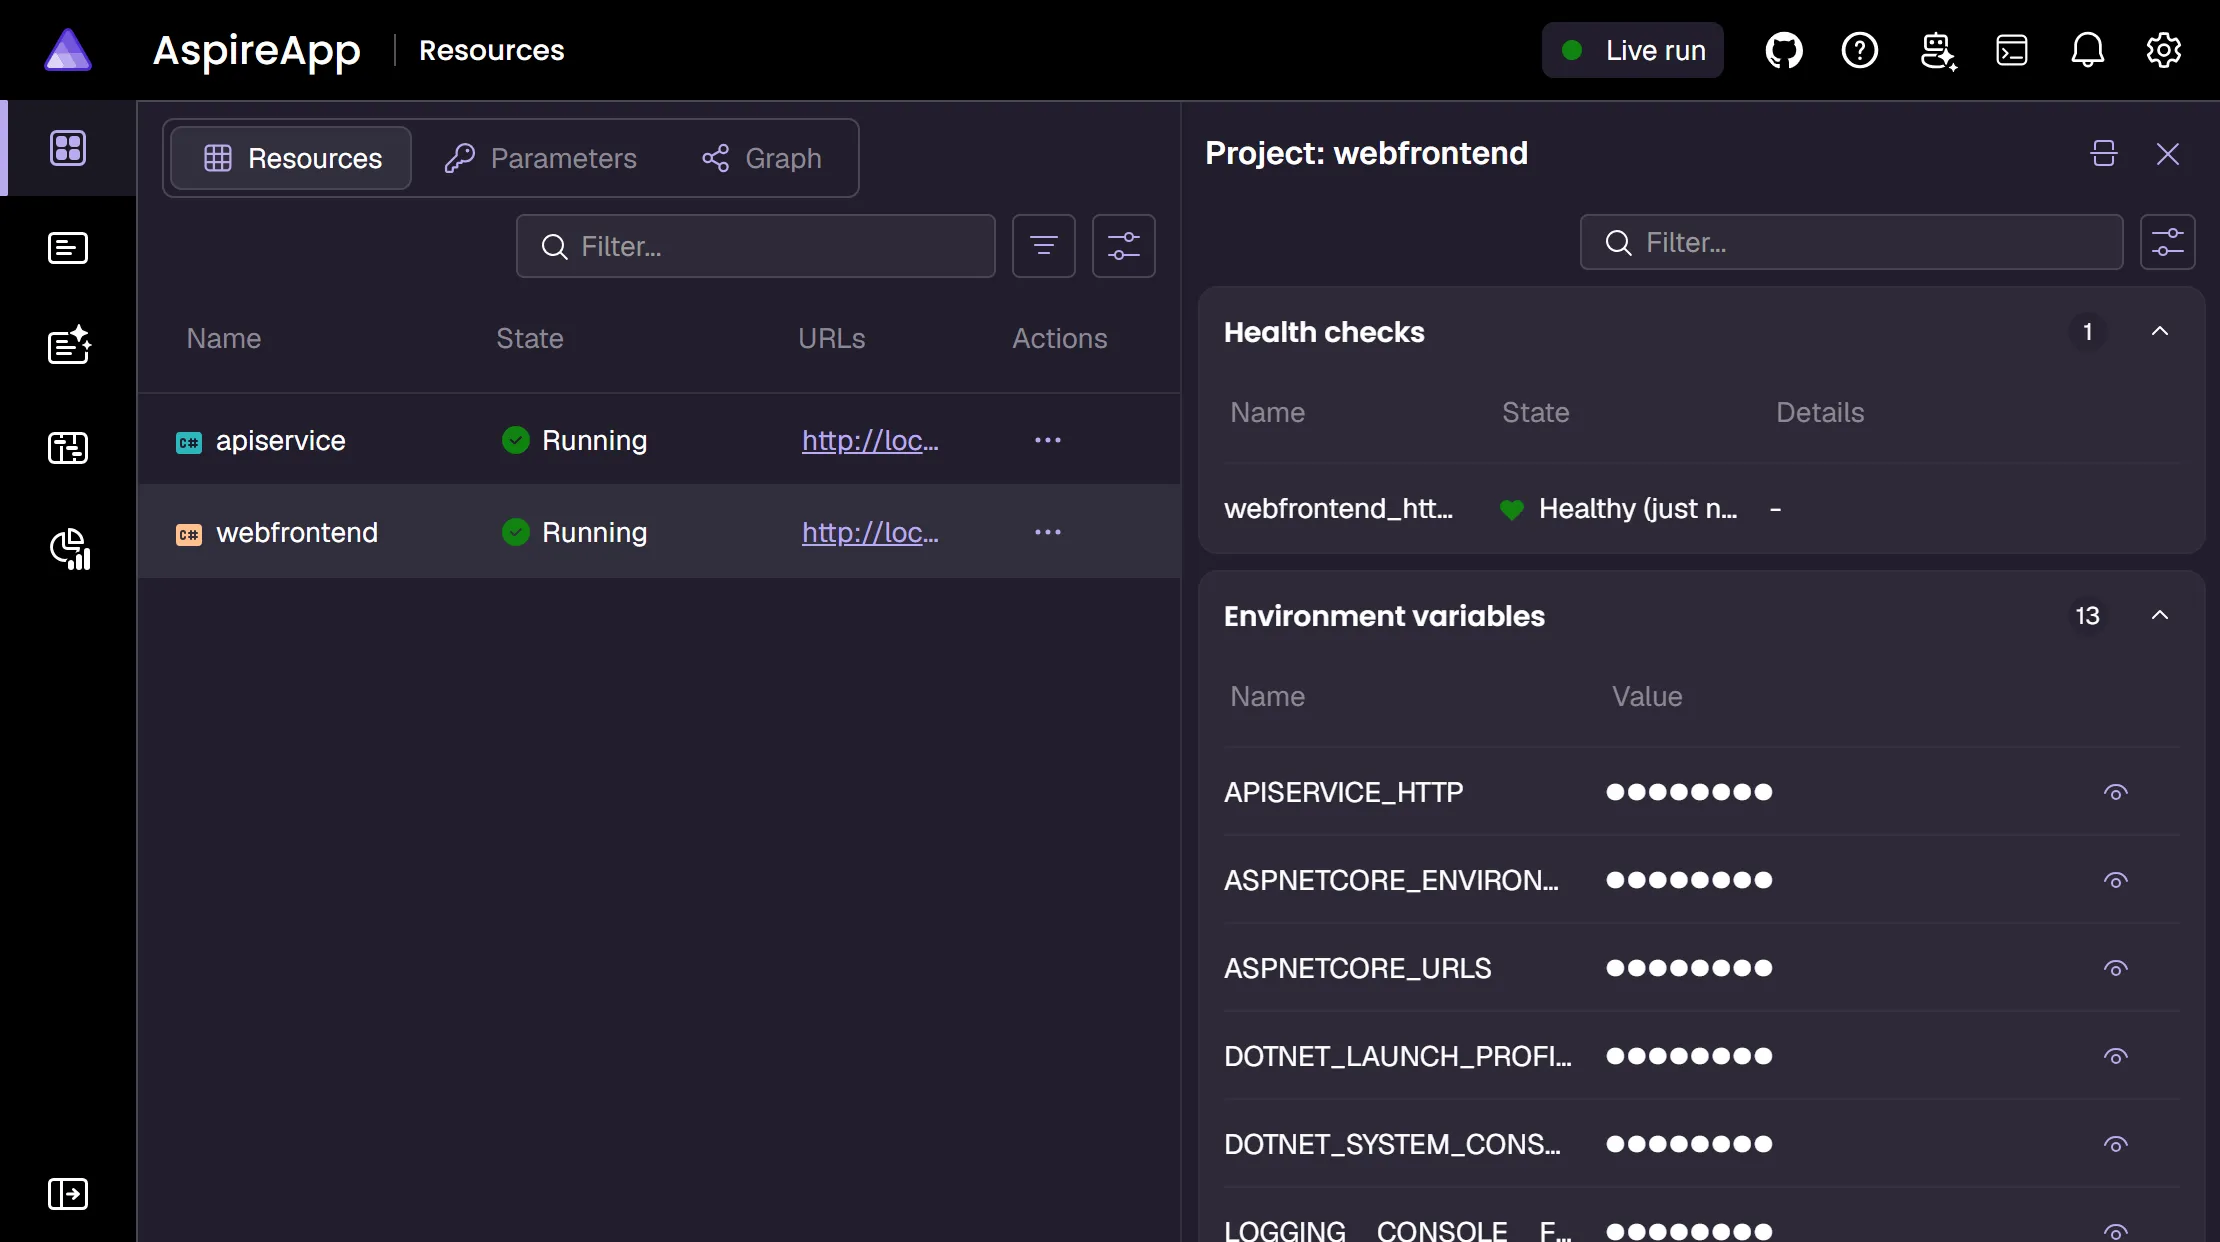Open the Structured logs sidebar icon
The width and height of the screenshot is (2220, 1242).
click(68, 346)
